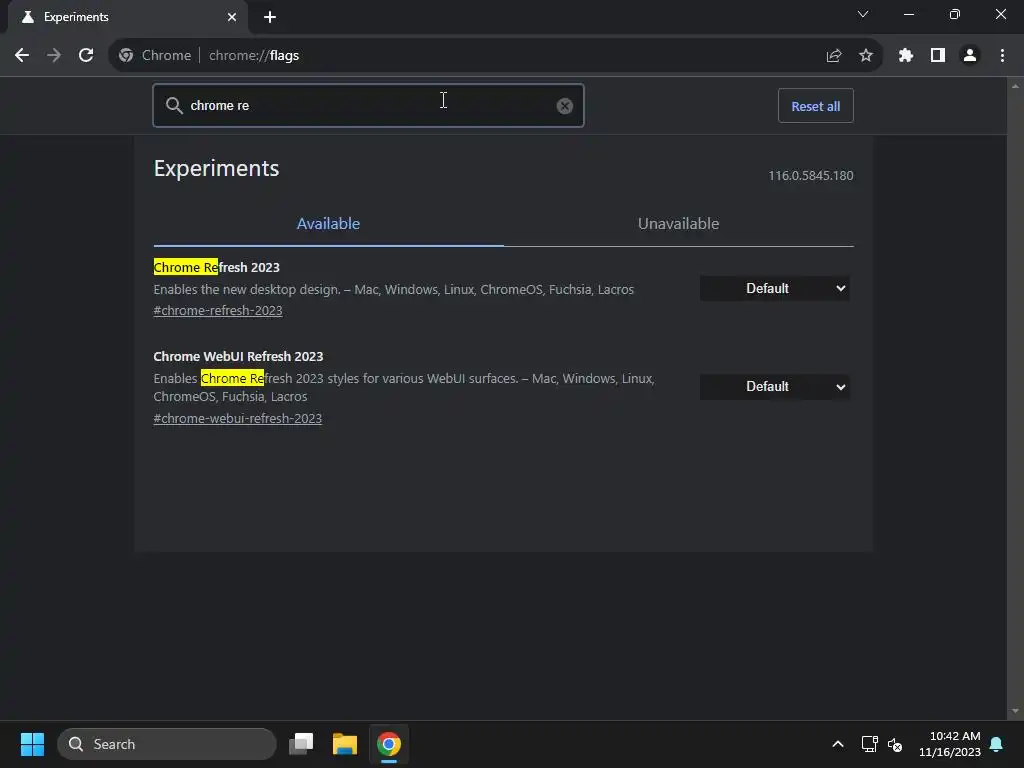
Task: Open network status tray icon
Action: [x=869, y=744]
